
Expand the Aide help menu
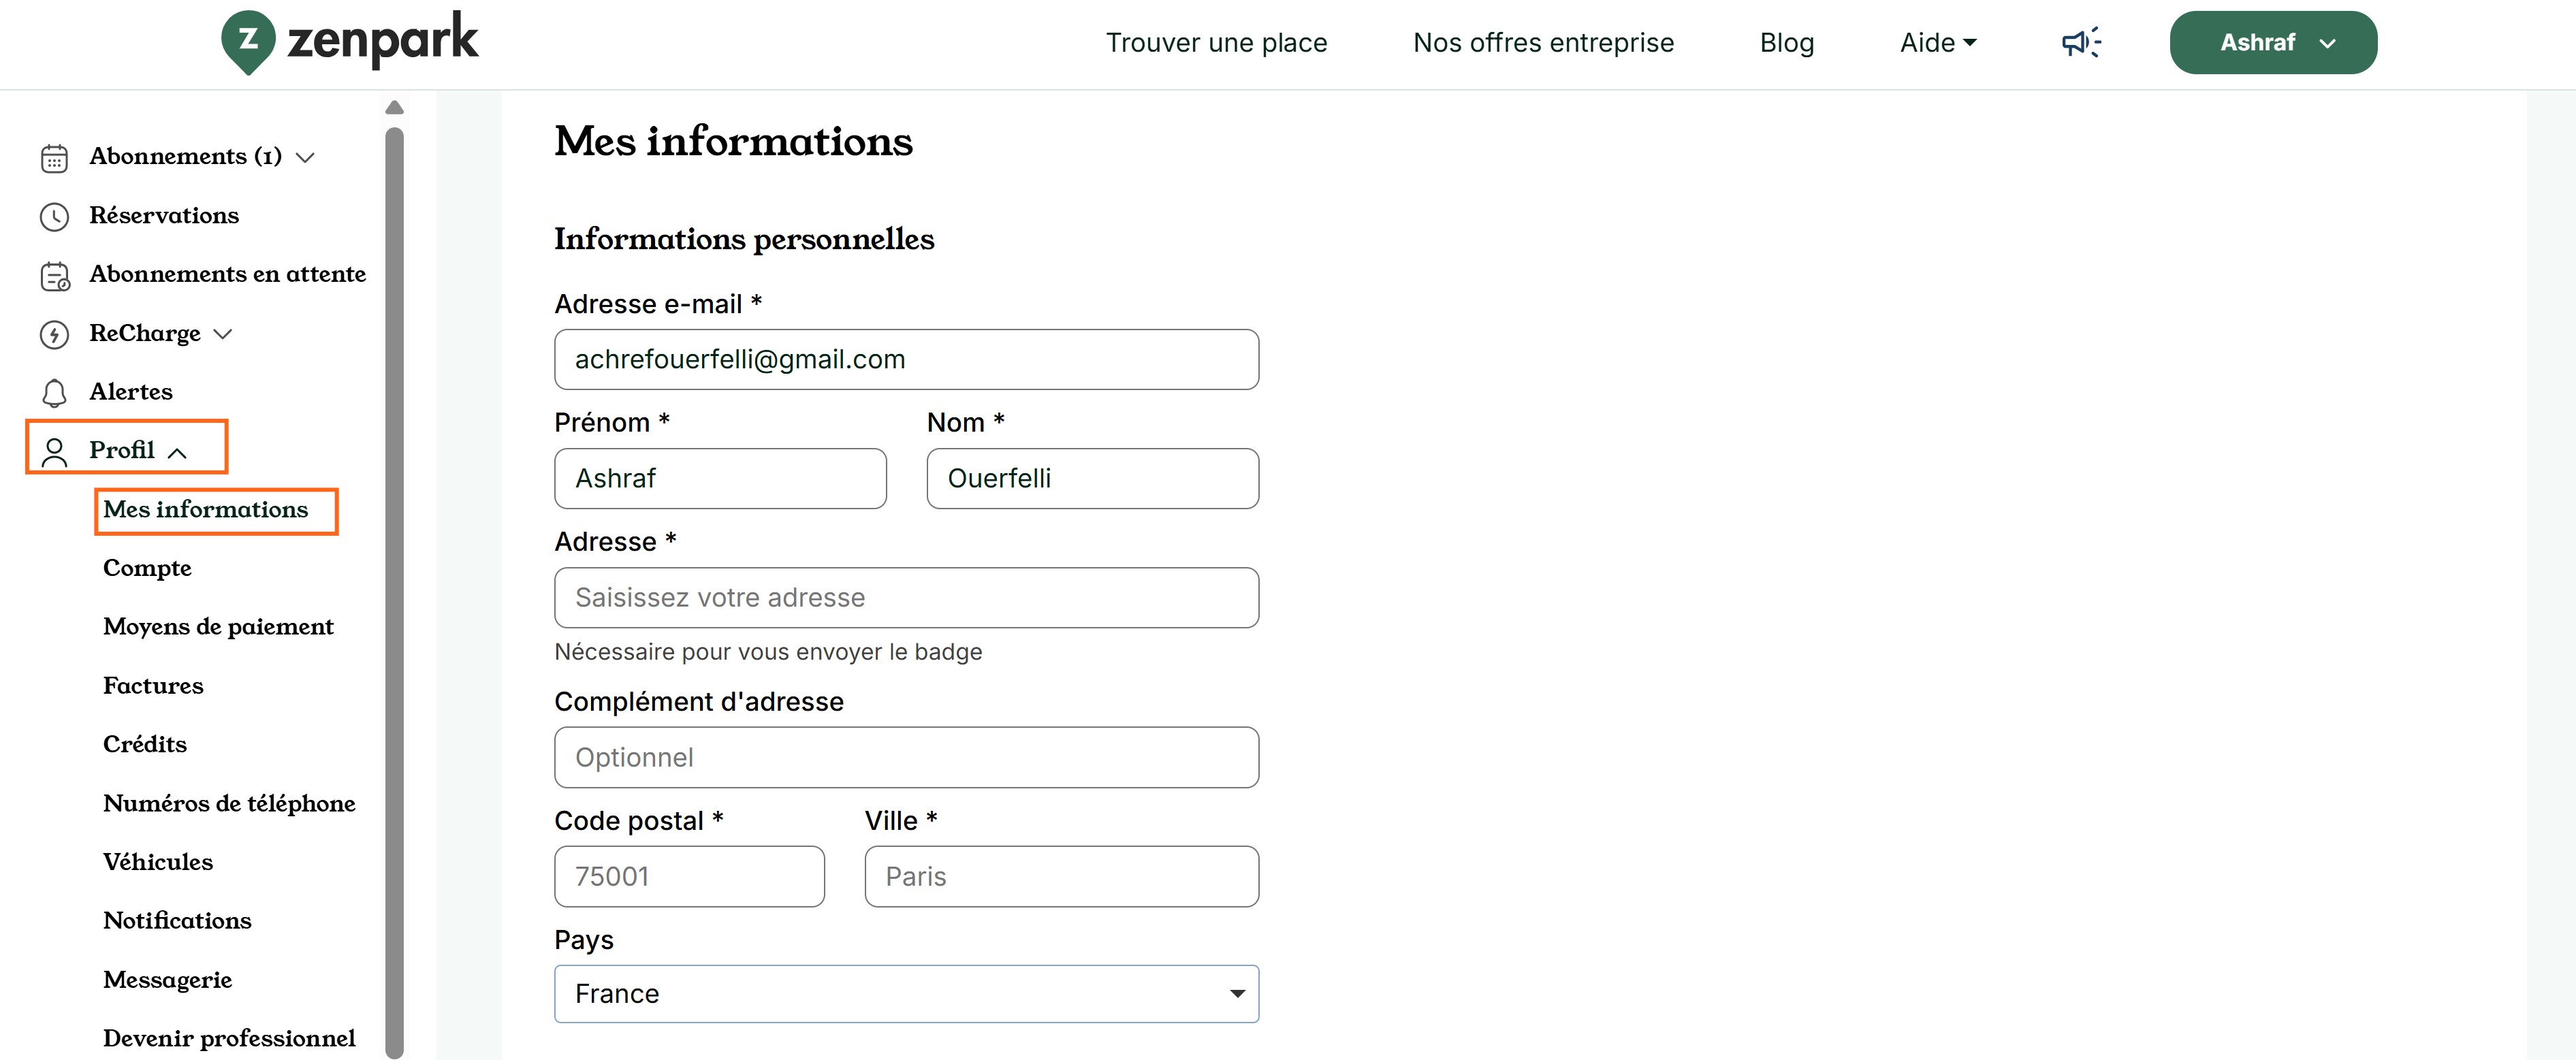[x=1938, y=43]
